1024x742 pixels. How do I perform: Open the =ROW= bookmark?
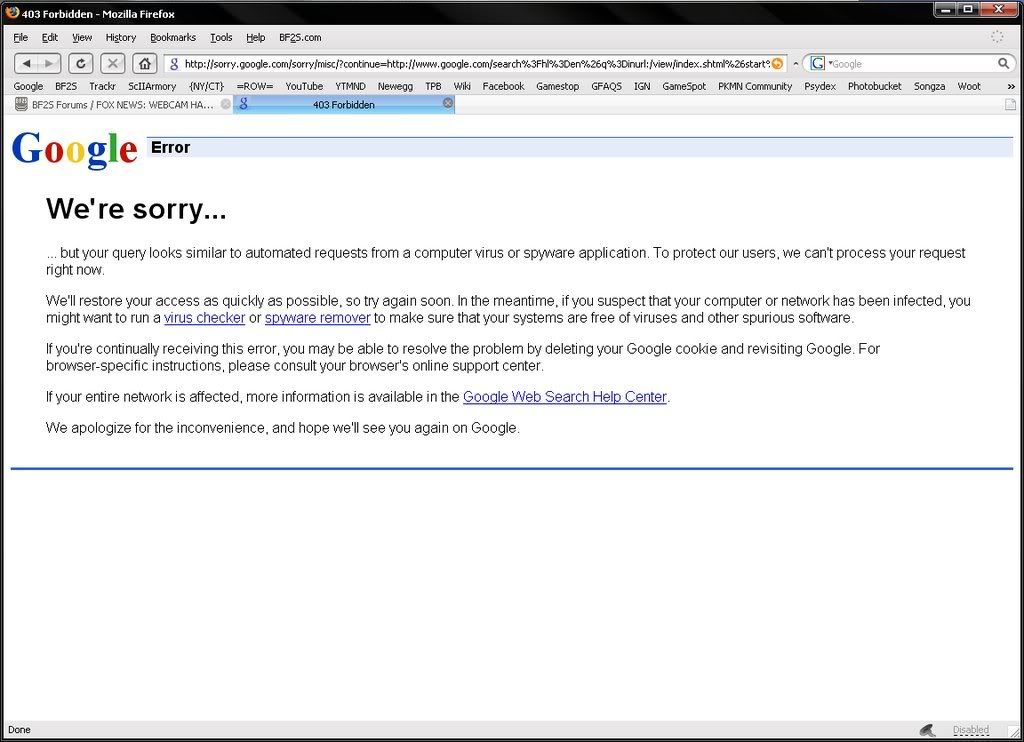click(255, 86)
